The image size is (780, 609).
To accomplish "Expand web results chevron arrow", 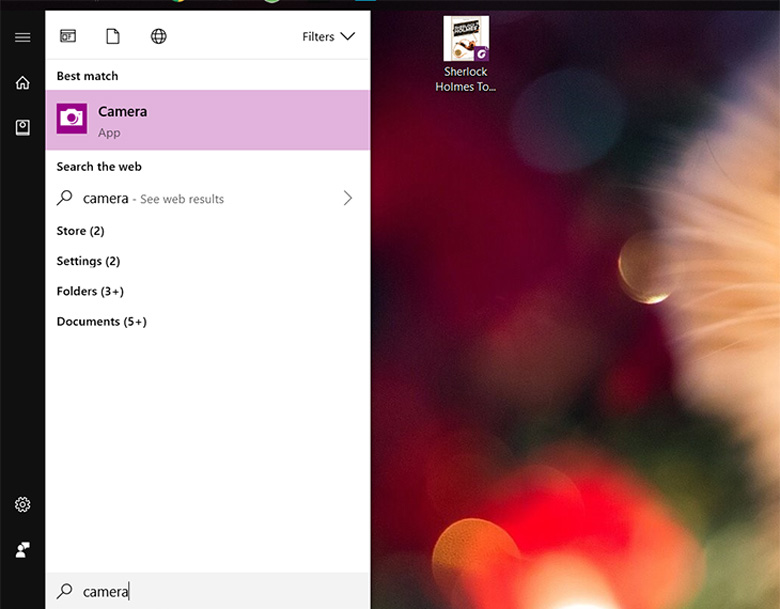I will pyautogui.click(x=347, y=199).
